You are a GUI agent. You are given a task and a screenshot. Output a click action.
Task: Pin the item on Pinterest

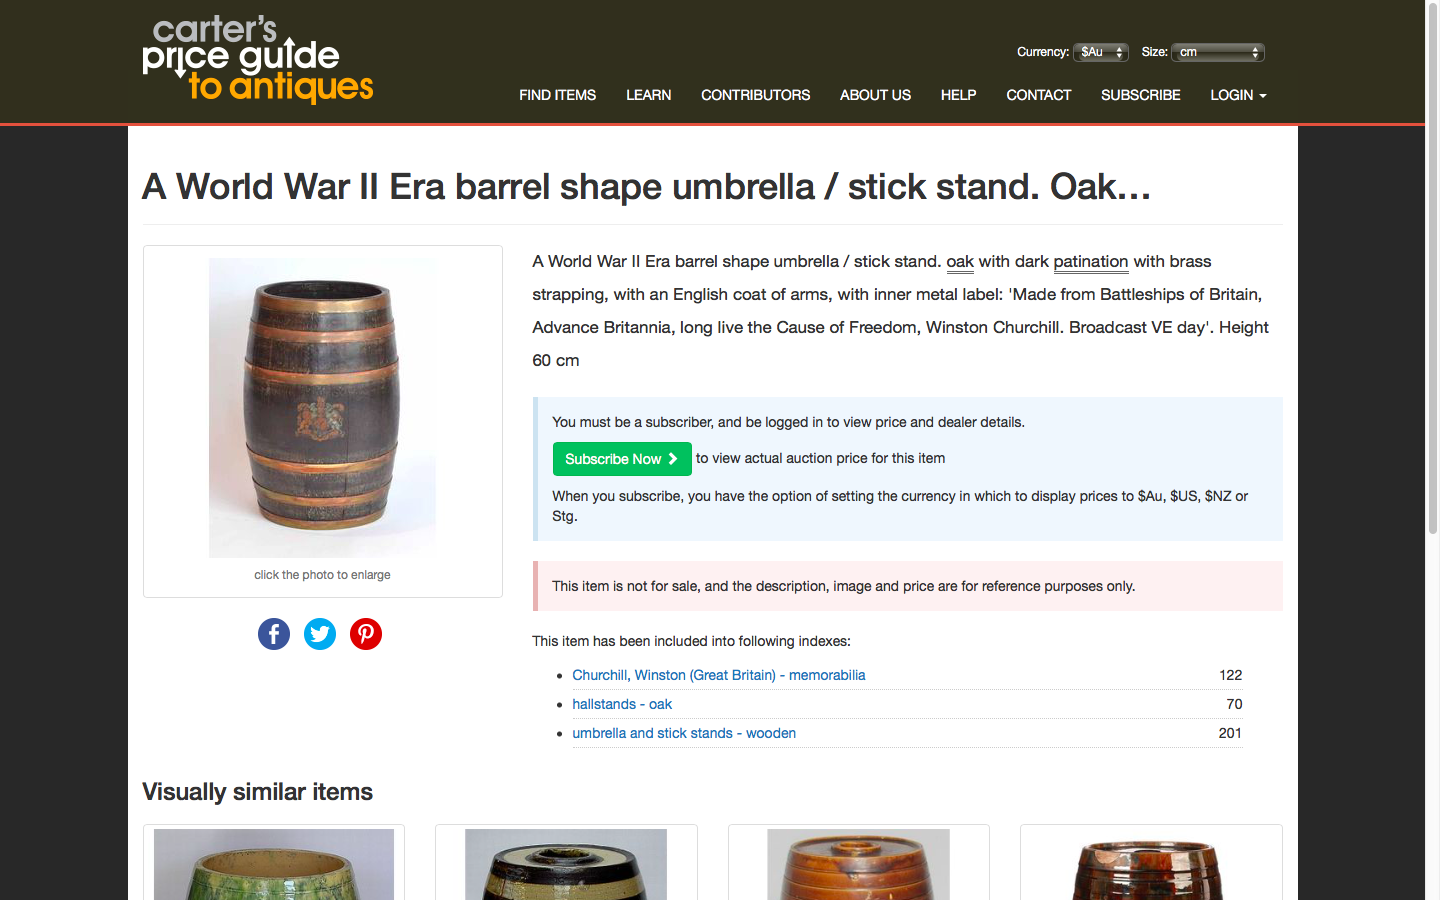366,634
